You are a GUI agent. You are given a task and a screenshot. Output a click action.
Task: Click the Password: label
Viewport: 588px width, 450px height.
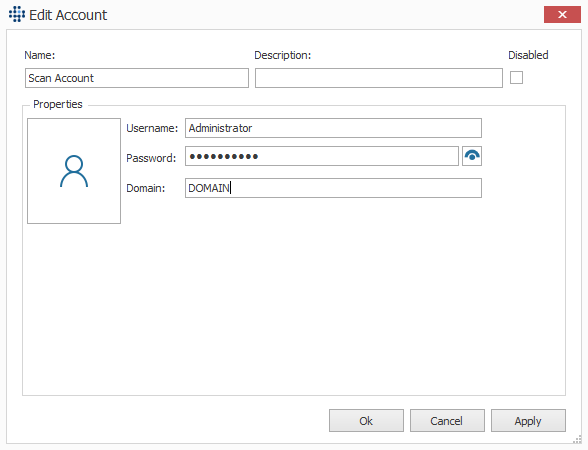coord(151,158)
